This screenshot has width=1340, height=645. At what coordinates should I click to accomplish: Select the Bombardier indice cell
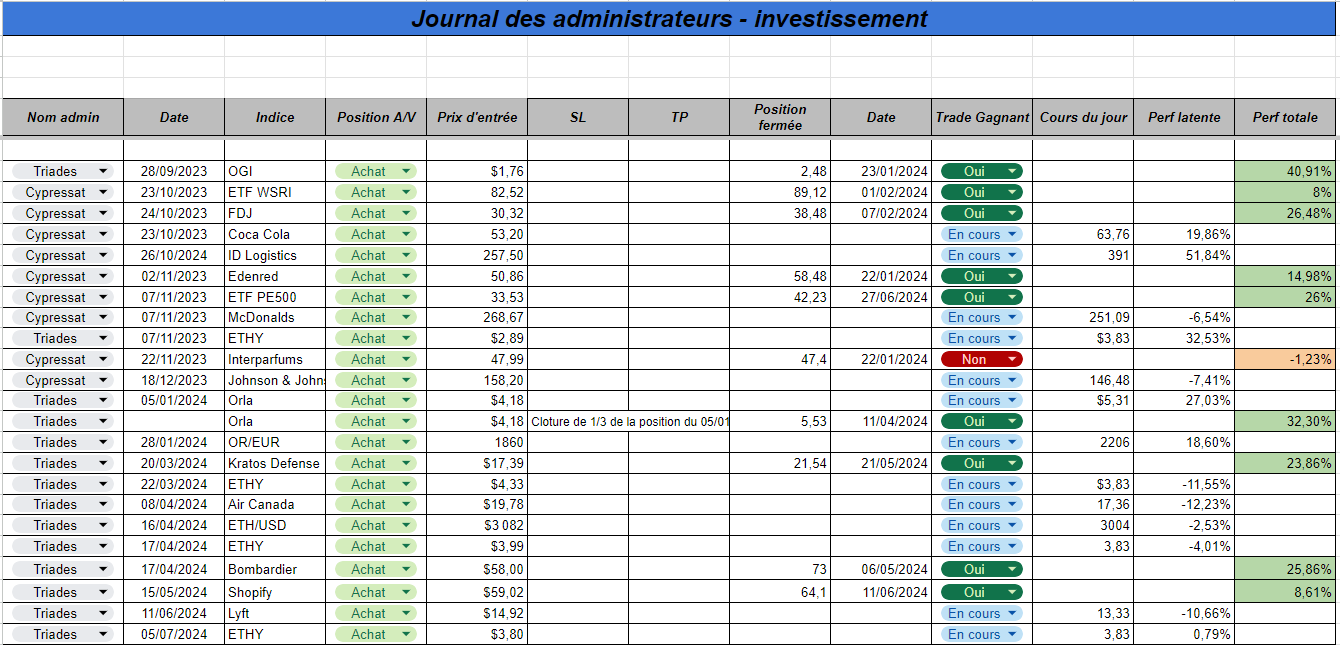275,569
